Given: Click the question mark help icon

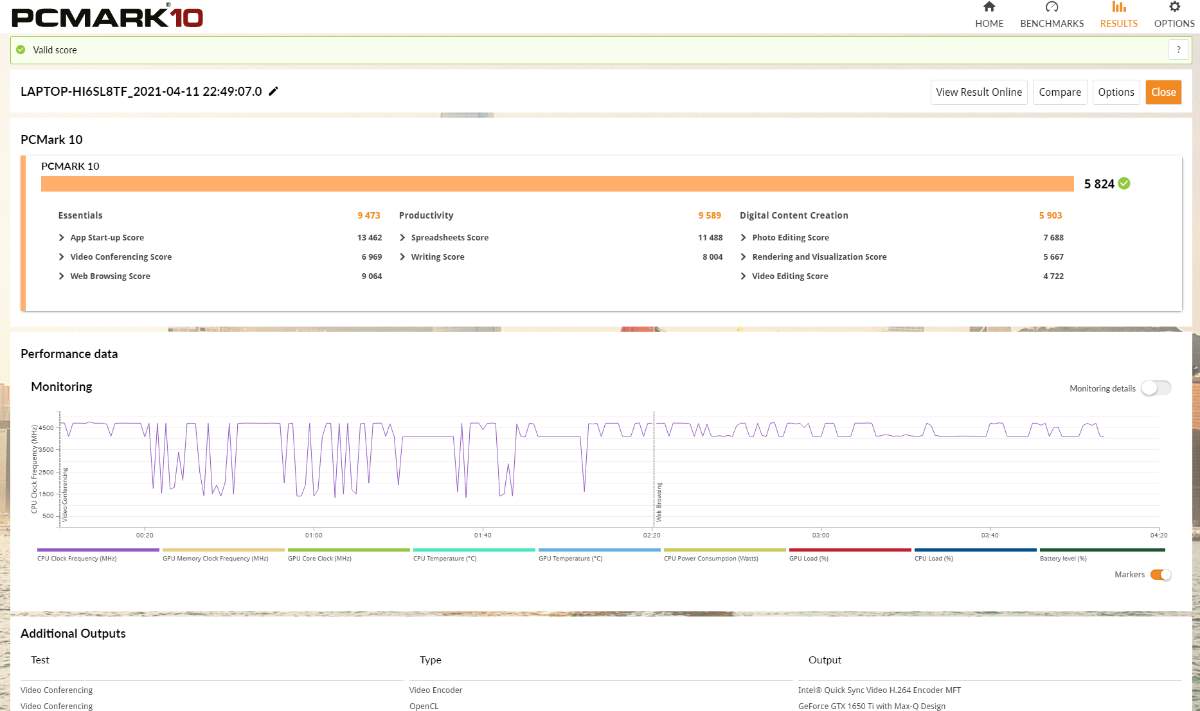Looking at the screenshot, I should pyautogui.click(x=1178, y=50).
